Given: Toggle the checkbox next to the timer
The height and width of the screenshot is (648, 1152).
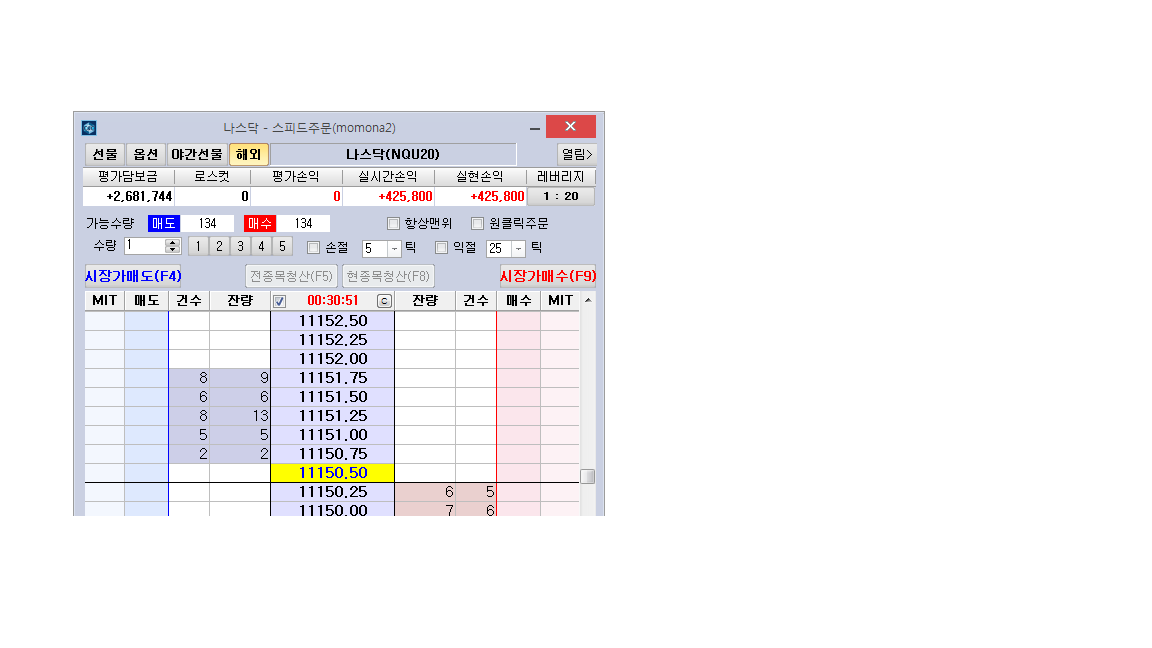Looking at the screenshot, I should click(x=280, y=301).
